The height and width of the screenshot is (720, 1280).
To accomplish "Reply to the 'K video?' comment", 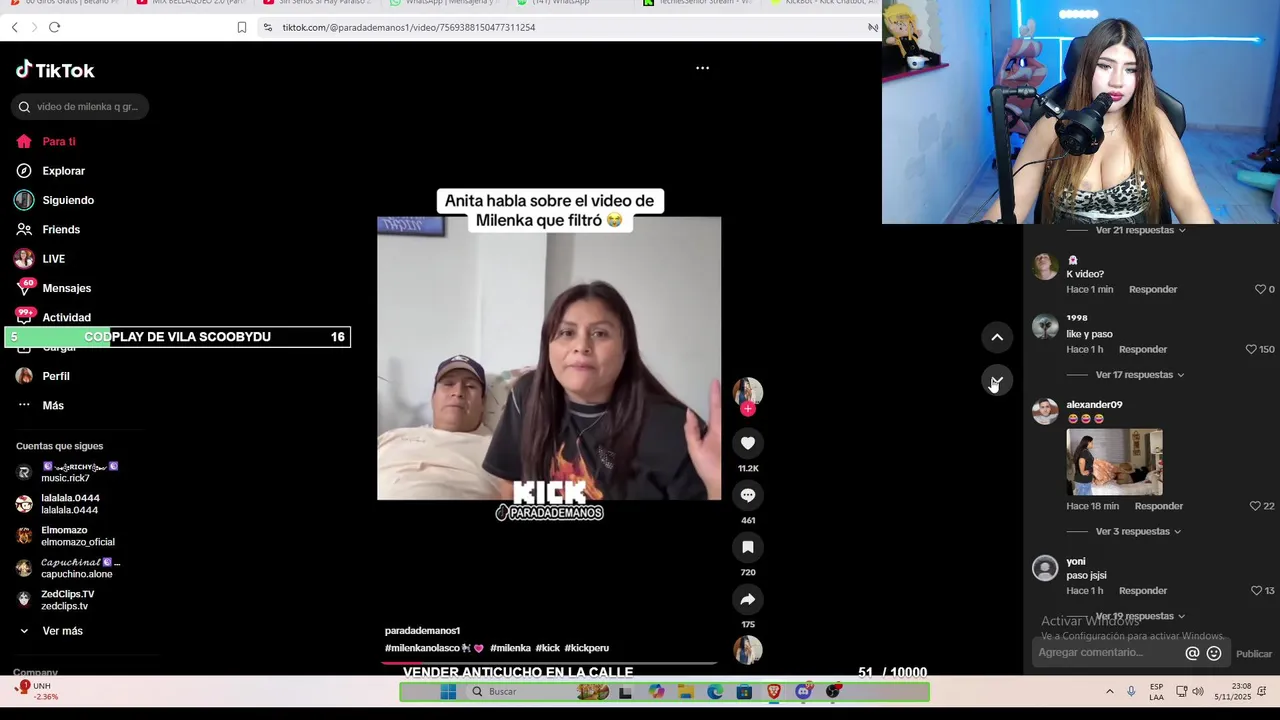I will pyautogui.click(x=1153, y=289).
